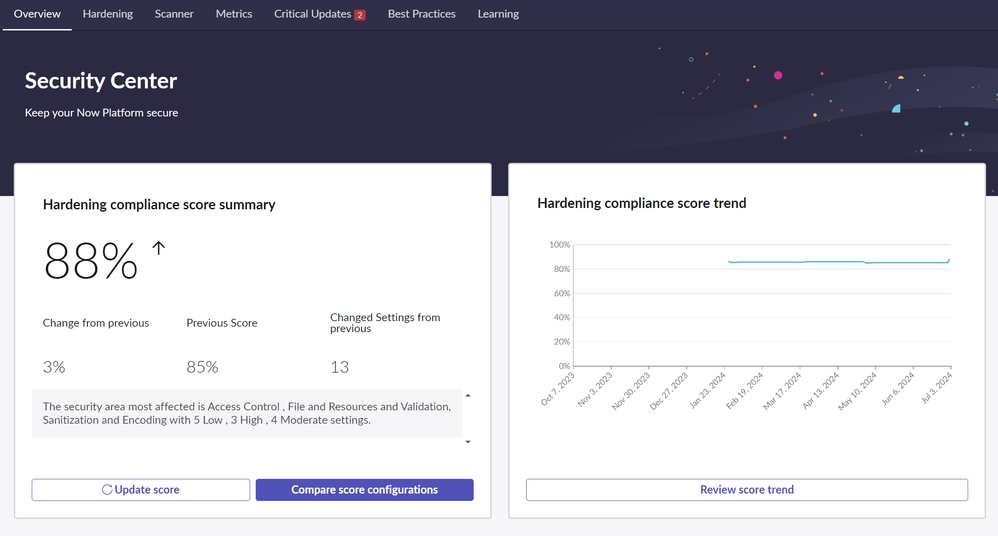Switch to the Hardening tab
The image size is (998, 536).
(x=108, y=14)
